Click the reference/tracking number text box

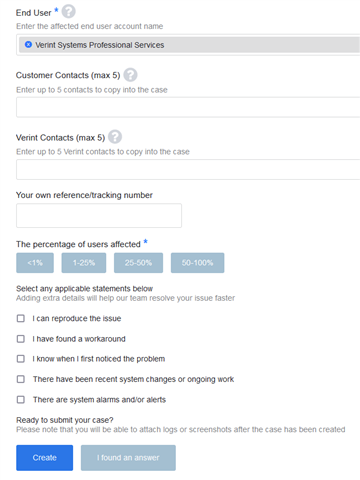pyautogui.click(x=99, y=216)
